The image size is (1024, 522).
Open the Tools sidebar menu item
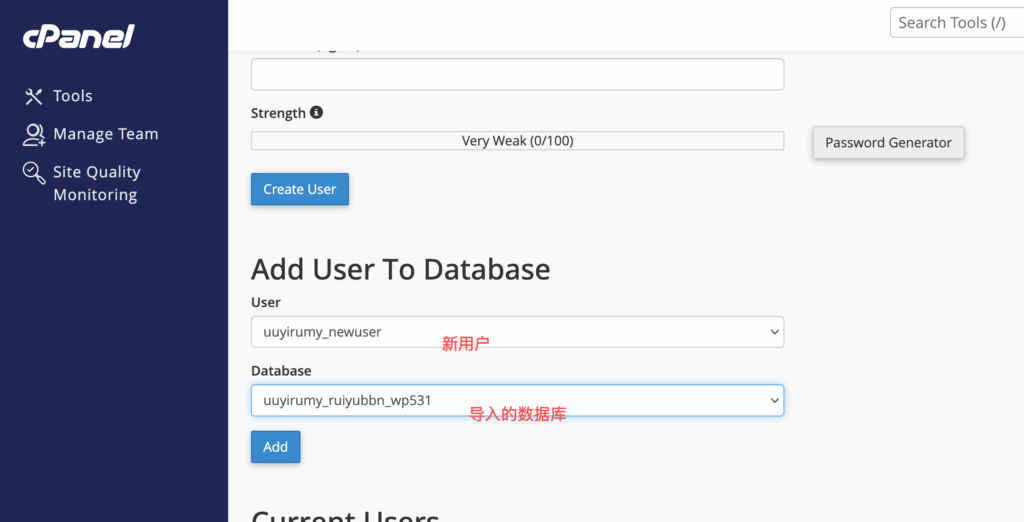coord(72,96)
